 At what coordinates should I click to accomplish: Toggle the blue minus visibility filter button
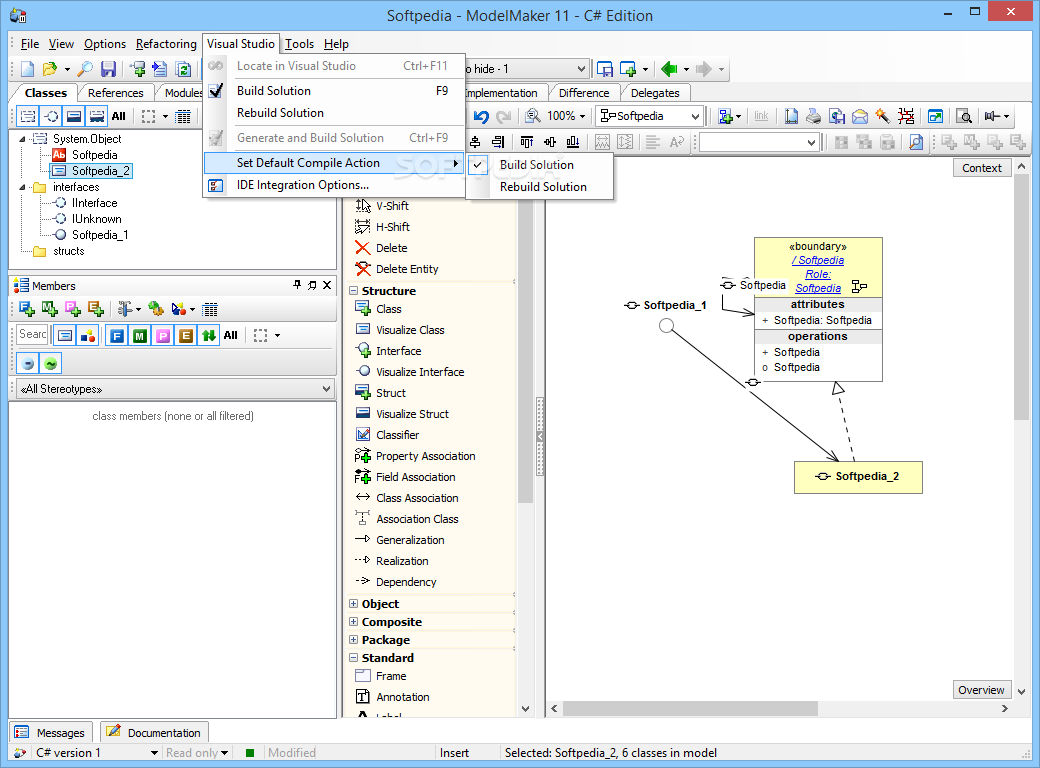pos(28,363)
